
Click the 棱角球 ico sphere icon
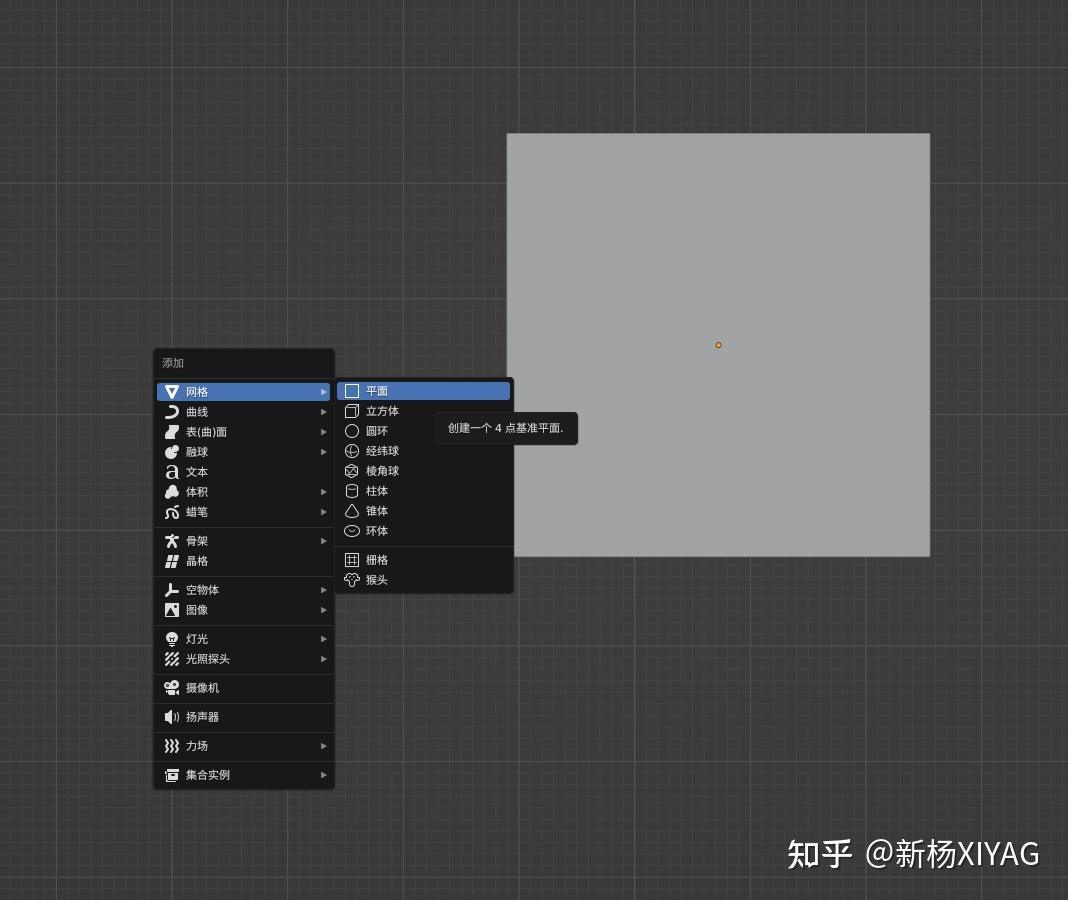point(351,471)
